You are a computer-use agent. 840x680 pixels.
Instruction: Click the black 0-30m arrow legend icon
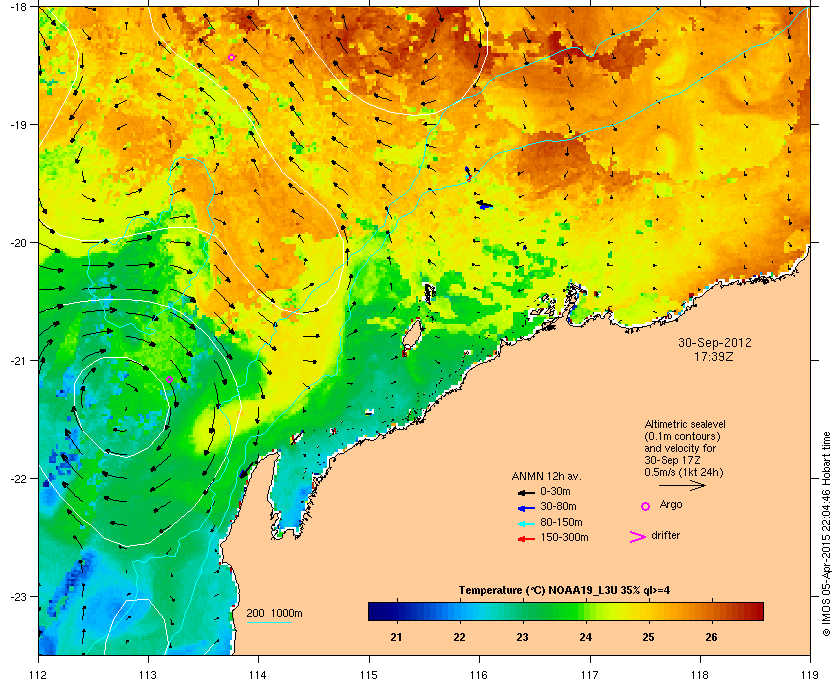526,492
